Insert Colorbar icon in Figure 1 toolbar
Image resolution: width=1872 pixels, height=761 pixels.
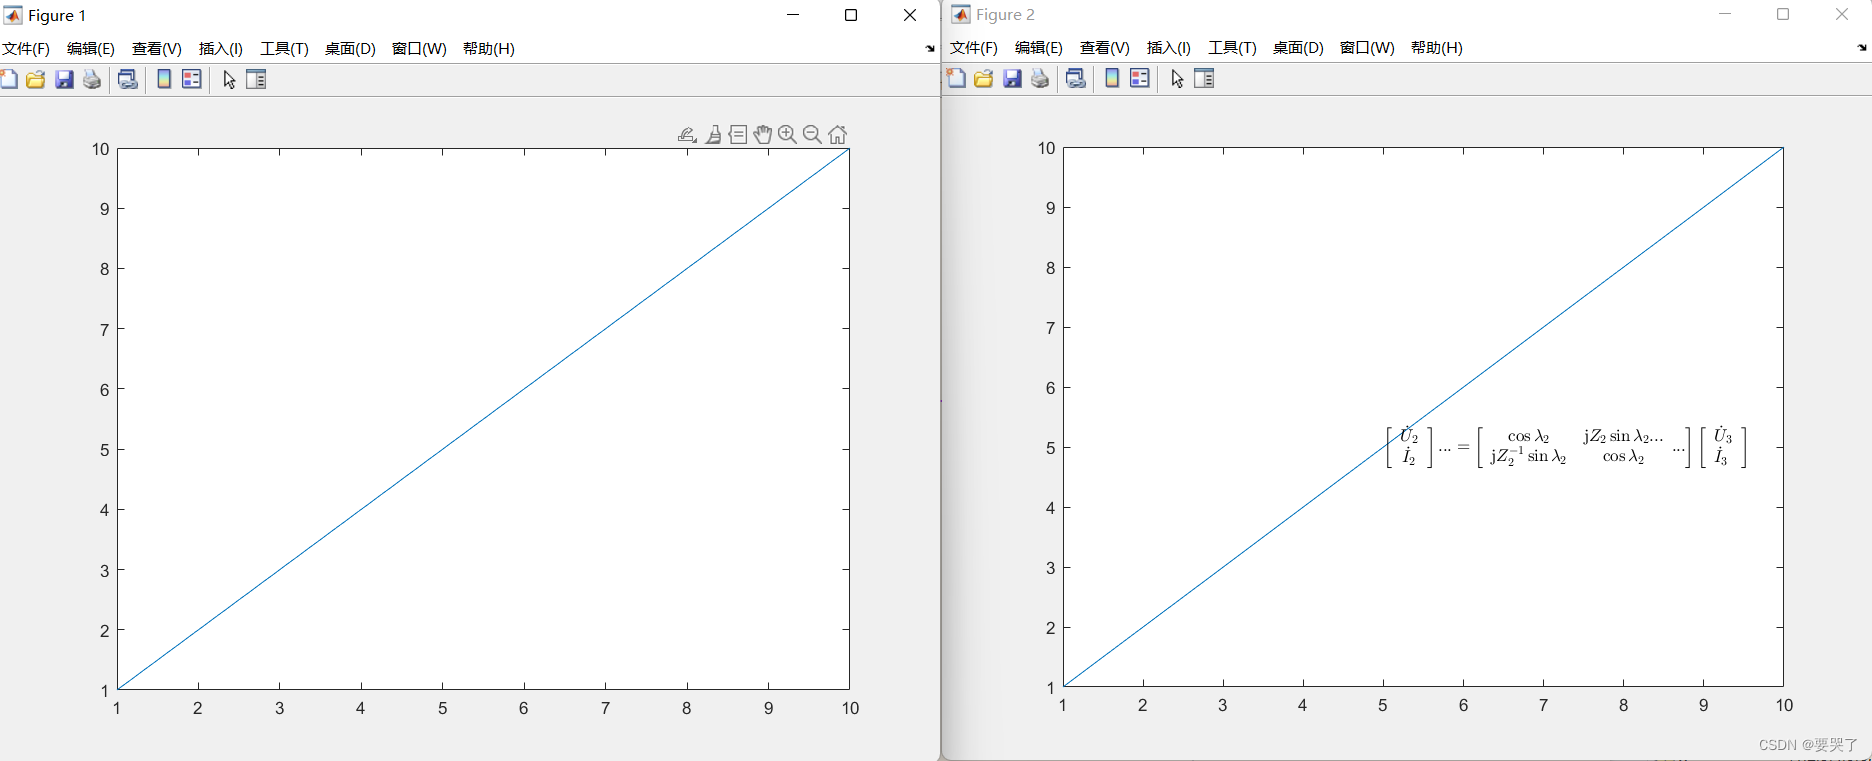tap(164, 80)
